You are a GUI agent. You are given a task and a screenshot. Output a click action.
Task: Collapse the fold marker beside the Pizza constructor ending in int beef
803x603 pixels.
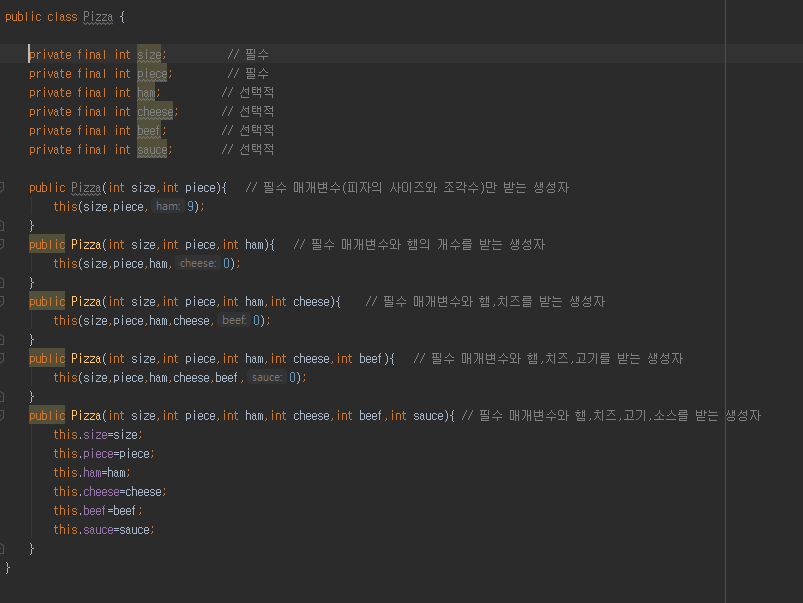(x=2, y=358)
